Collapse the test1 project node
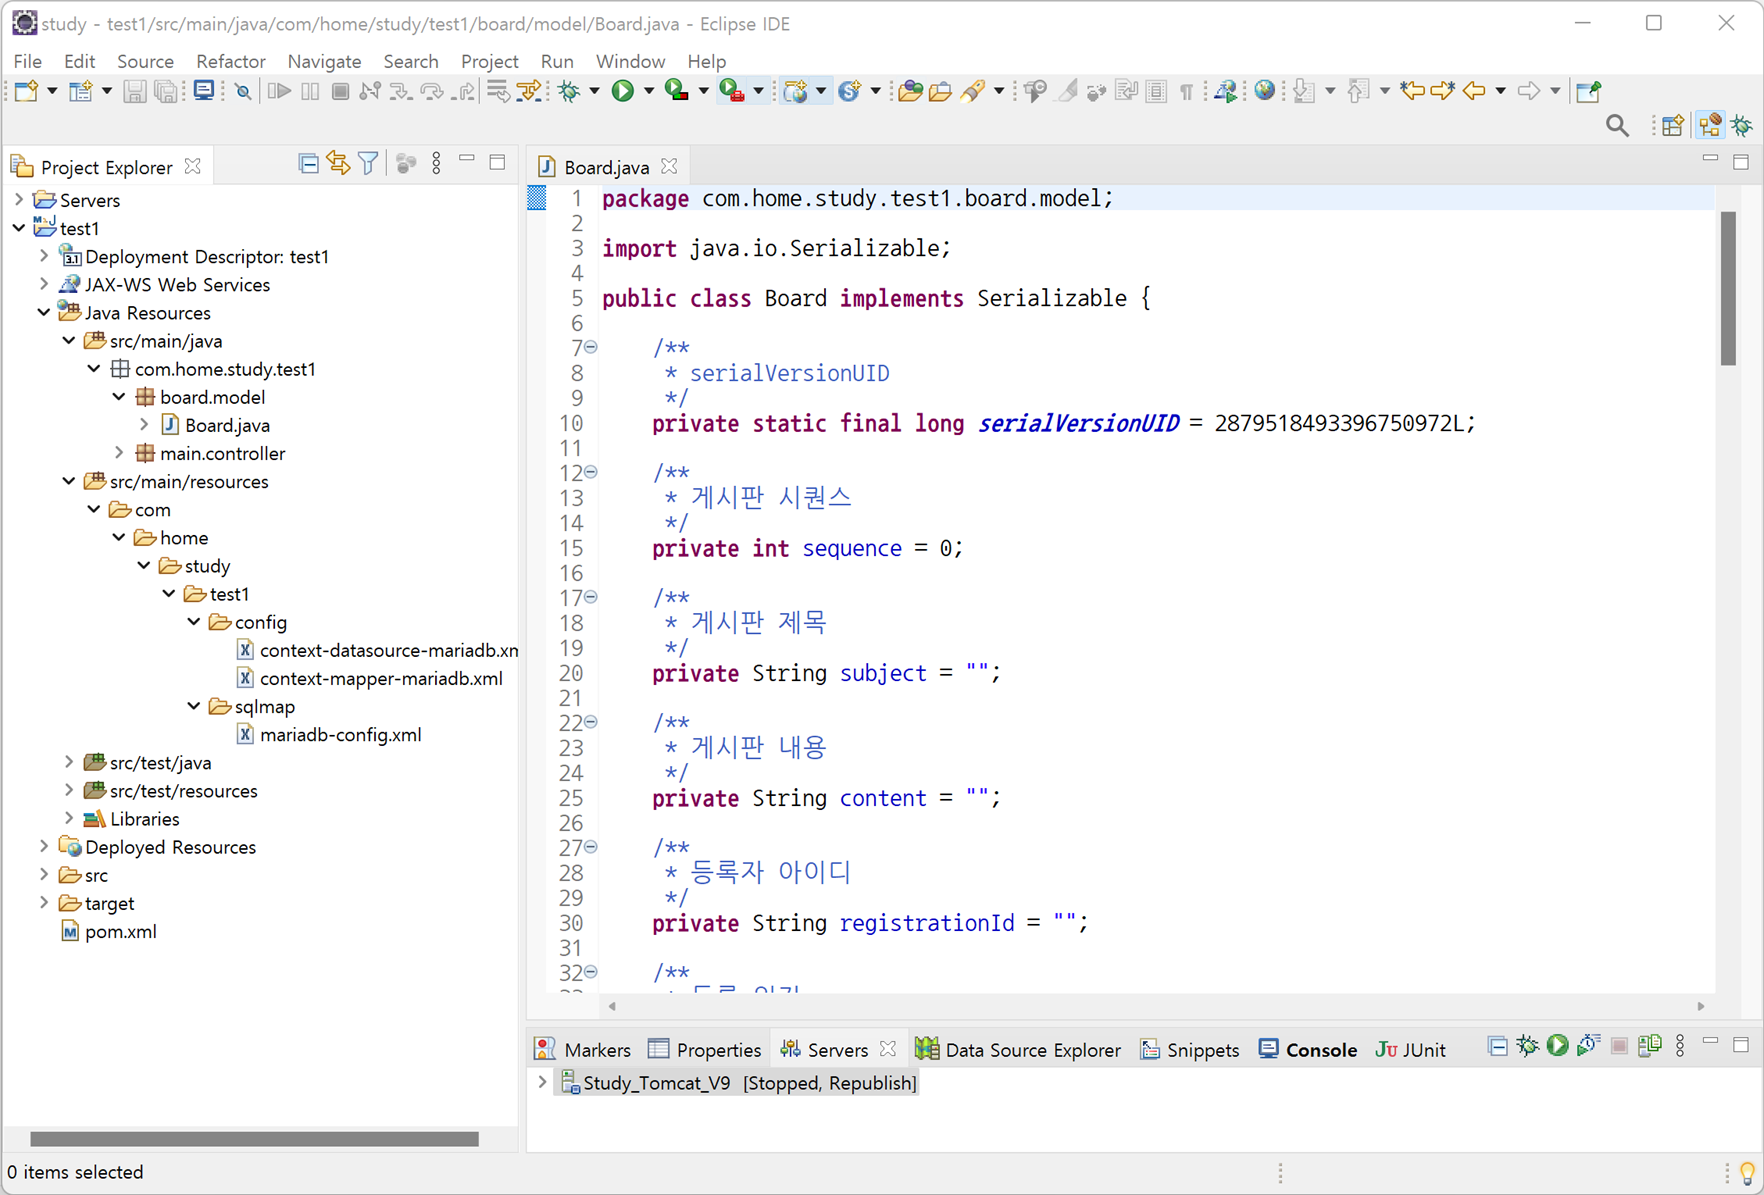The height and width of the screenshot is (1195, 1764). pyautogui.click(x=19, y=228)
